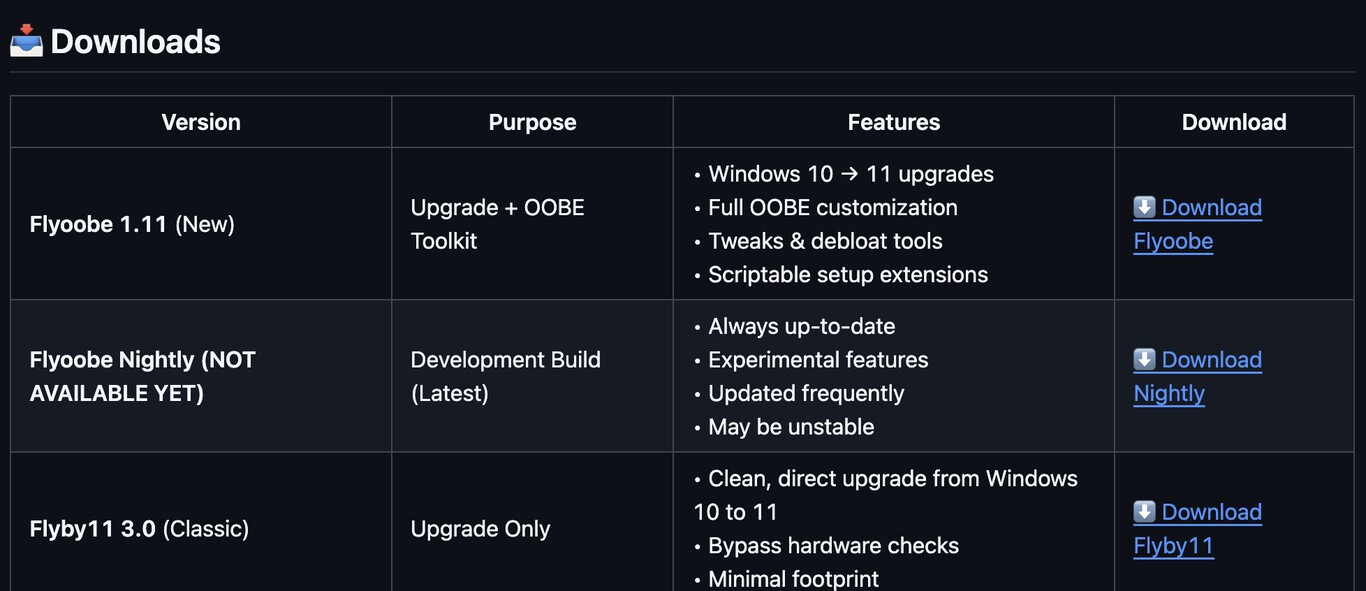Click the down-arrow icon in the Flyoobe download link
This screenshot has height=591, width=1366.
1144,207
